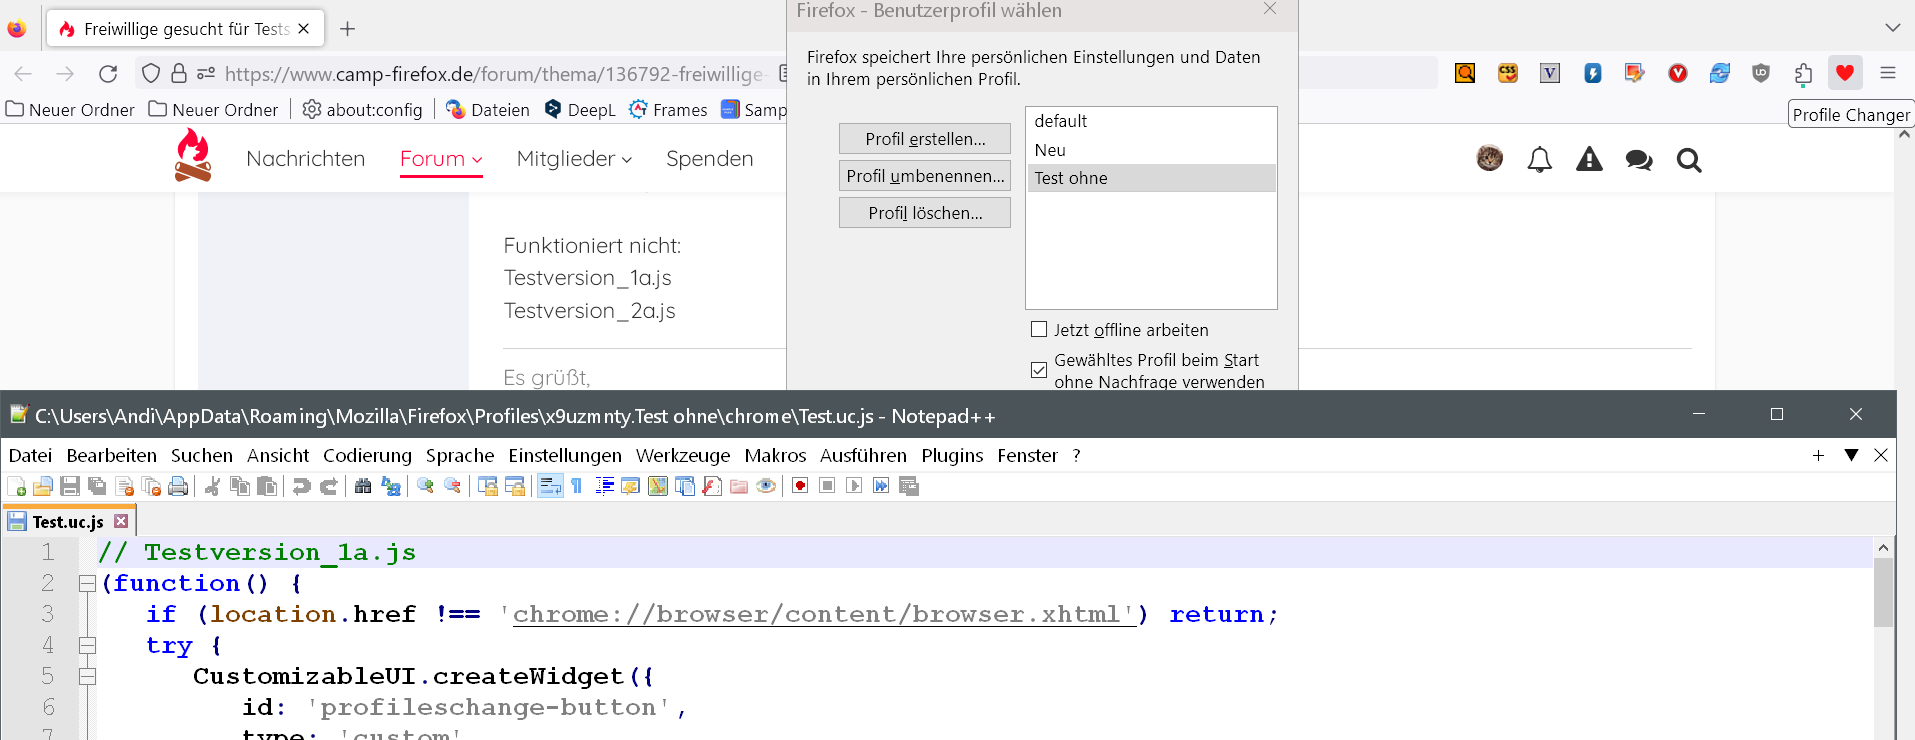Expand the Forum dropdown in site navigation
Image resolution: width=1915 pixels, height=740 pixels.
click(x=441, y=159)
